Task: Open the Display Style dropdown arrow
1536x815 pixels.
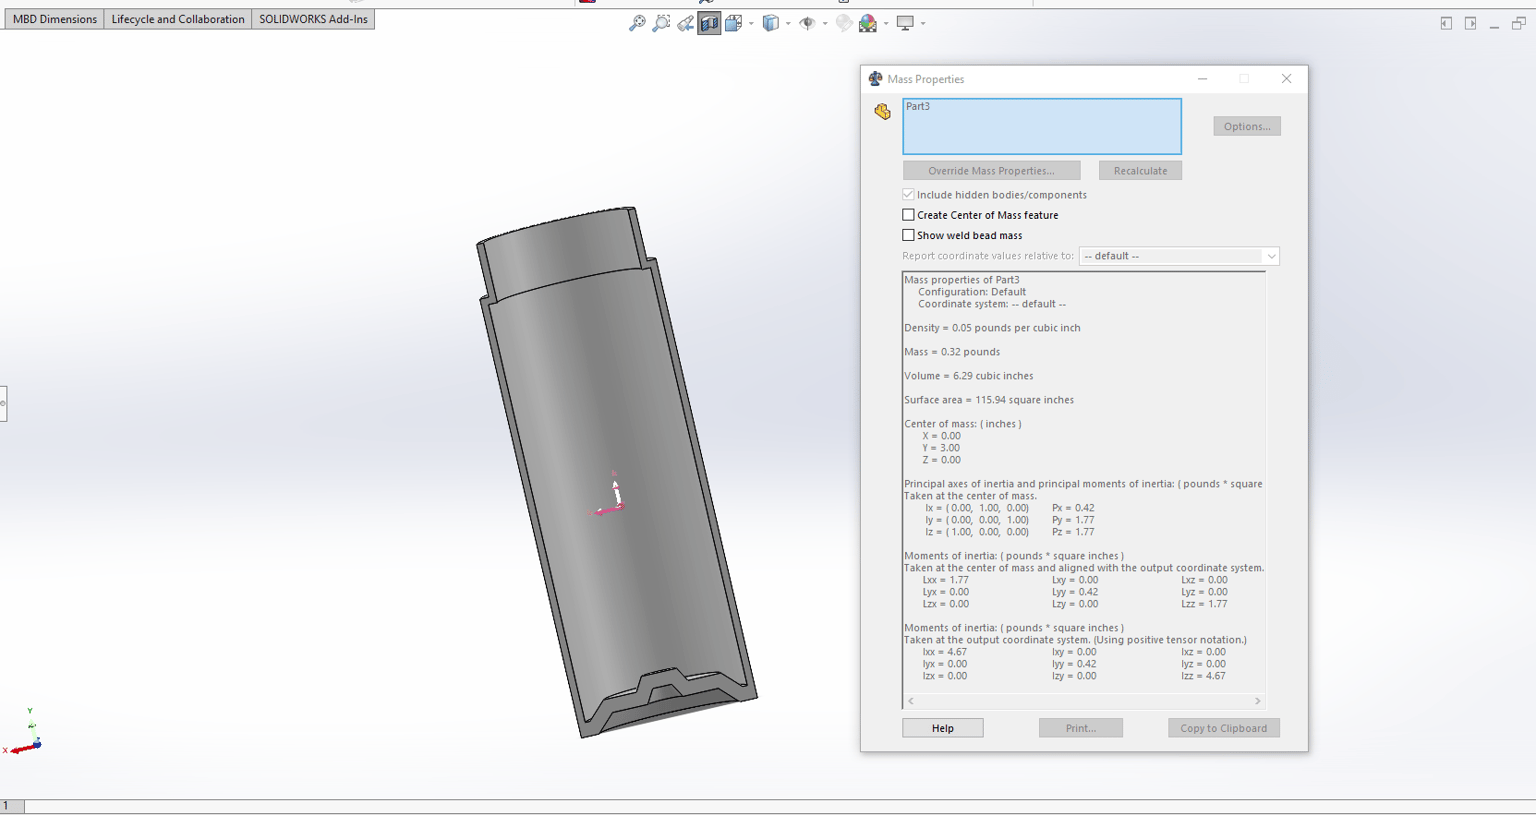Action: [788, 23]
